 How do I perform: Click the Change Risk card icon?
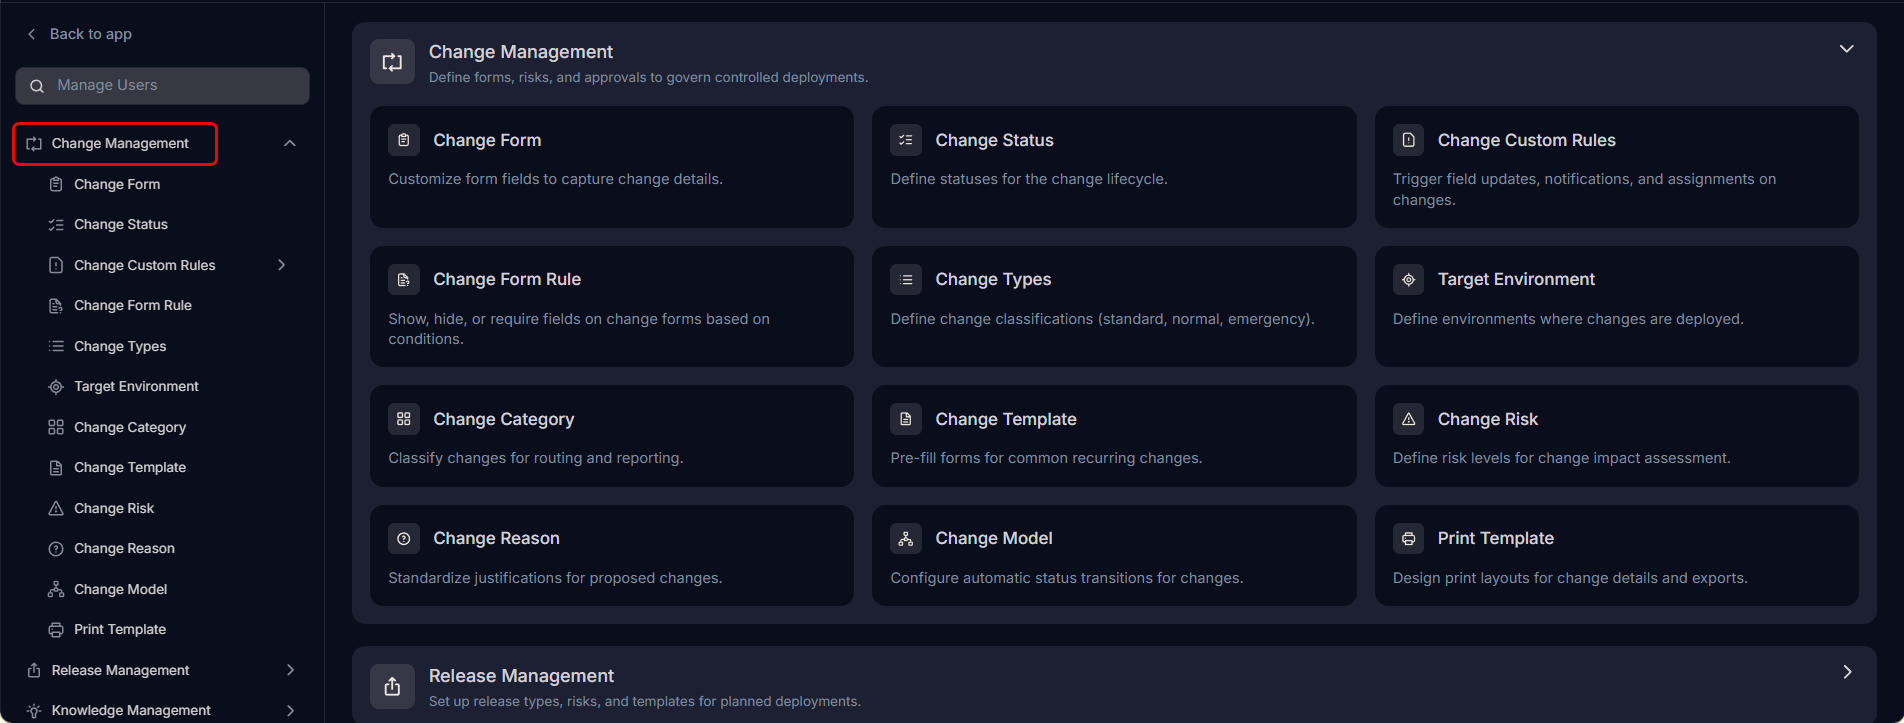coord(1408,419)
